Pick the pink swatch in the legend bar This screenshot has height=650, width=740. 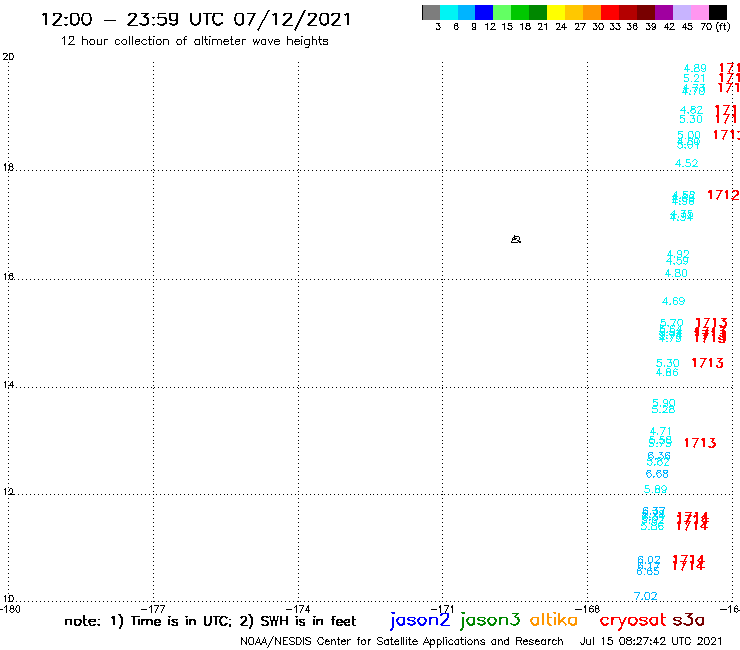click(x=699, y=12)
